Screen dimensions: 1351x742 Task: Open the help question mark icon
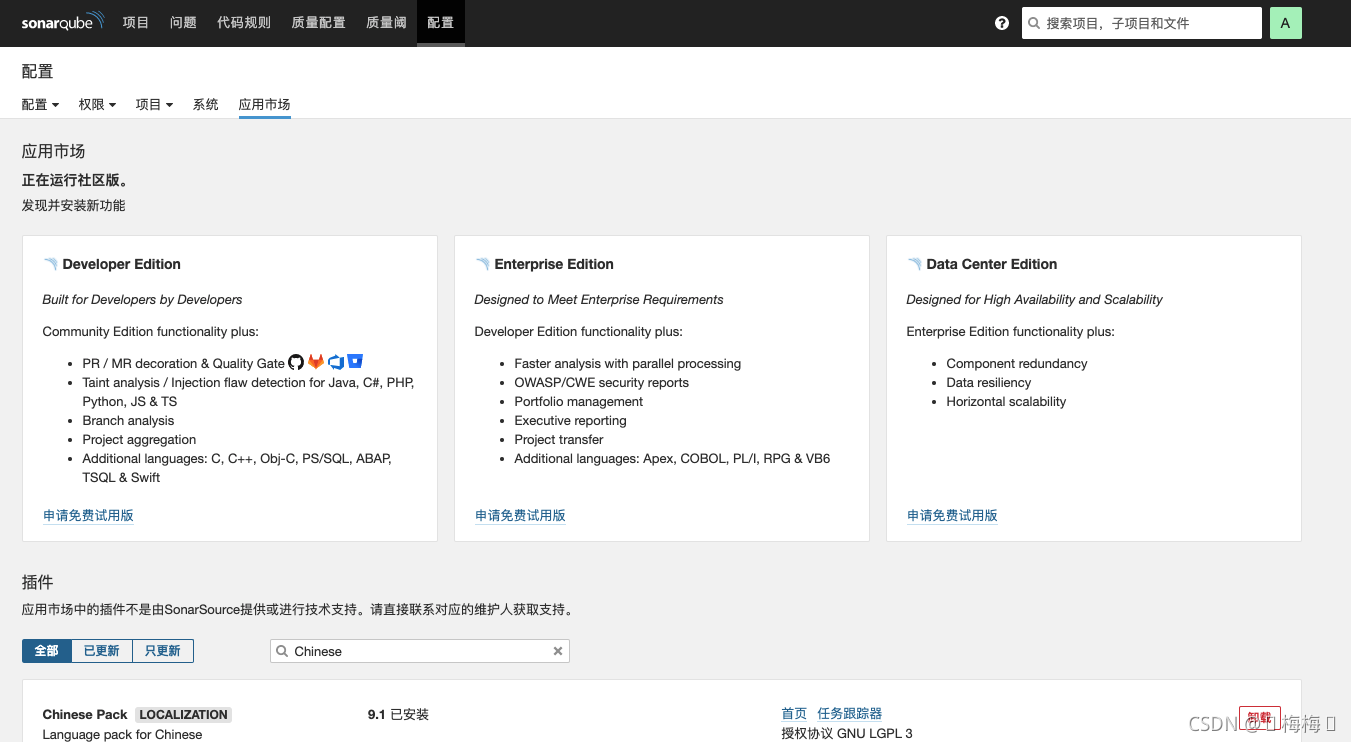point(1002,23)
